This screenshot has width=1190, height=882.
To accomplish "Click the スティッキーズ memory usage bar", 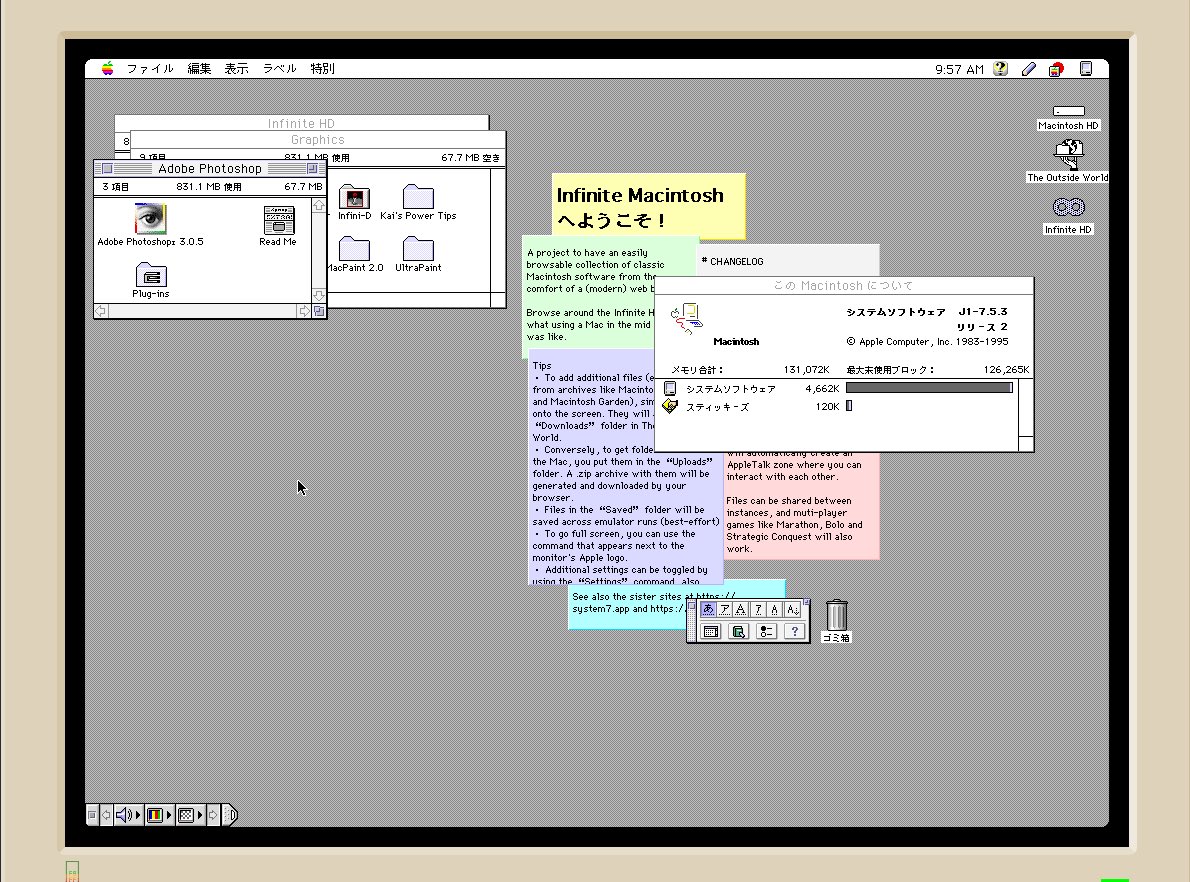I will pos(849,406).
